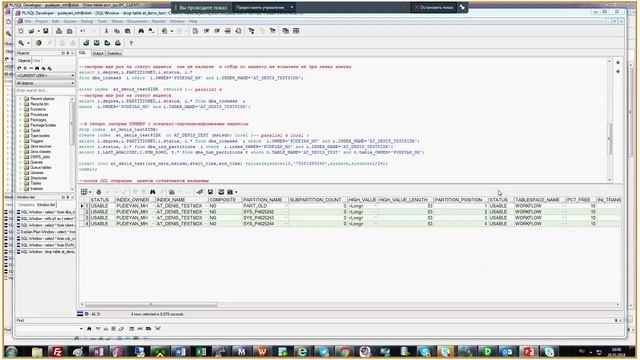Select 'SQL Window - drop table at_denis' list entry
This screenshot has height=360, width=640.
tap(46, 252)
